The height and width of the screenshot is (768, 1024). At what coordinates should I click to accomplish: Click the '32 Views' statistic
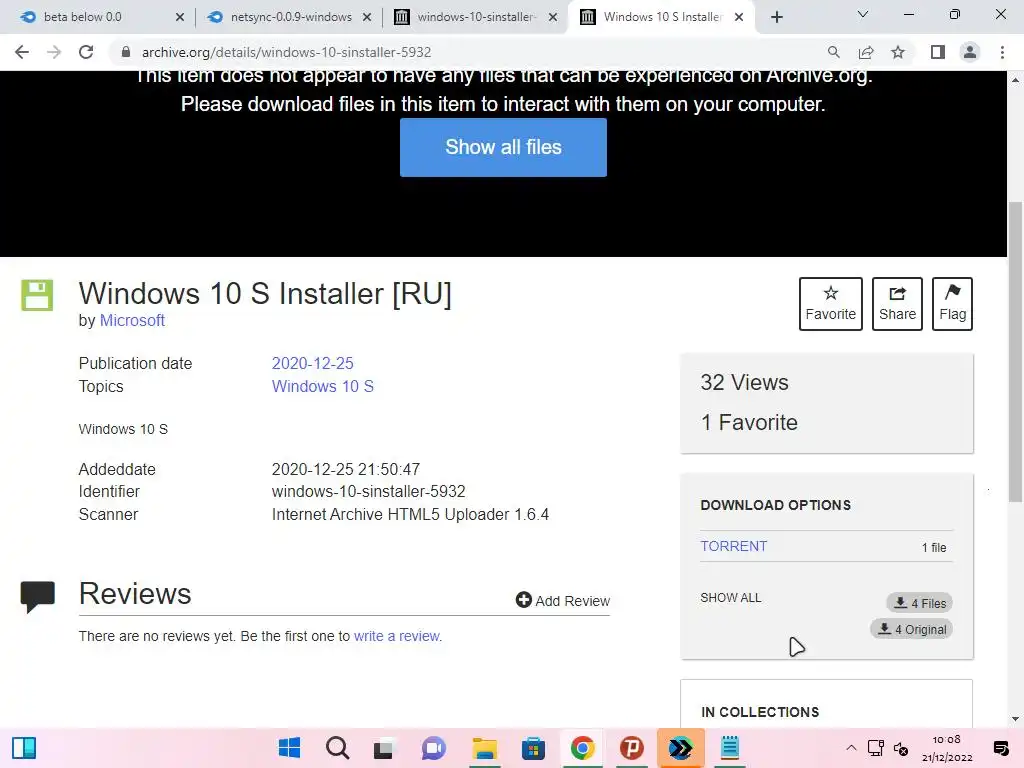coord(744,383)
